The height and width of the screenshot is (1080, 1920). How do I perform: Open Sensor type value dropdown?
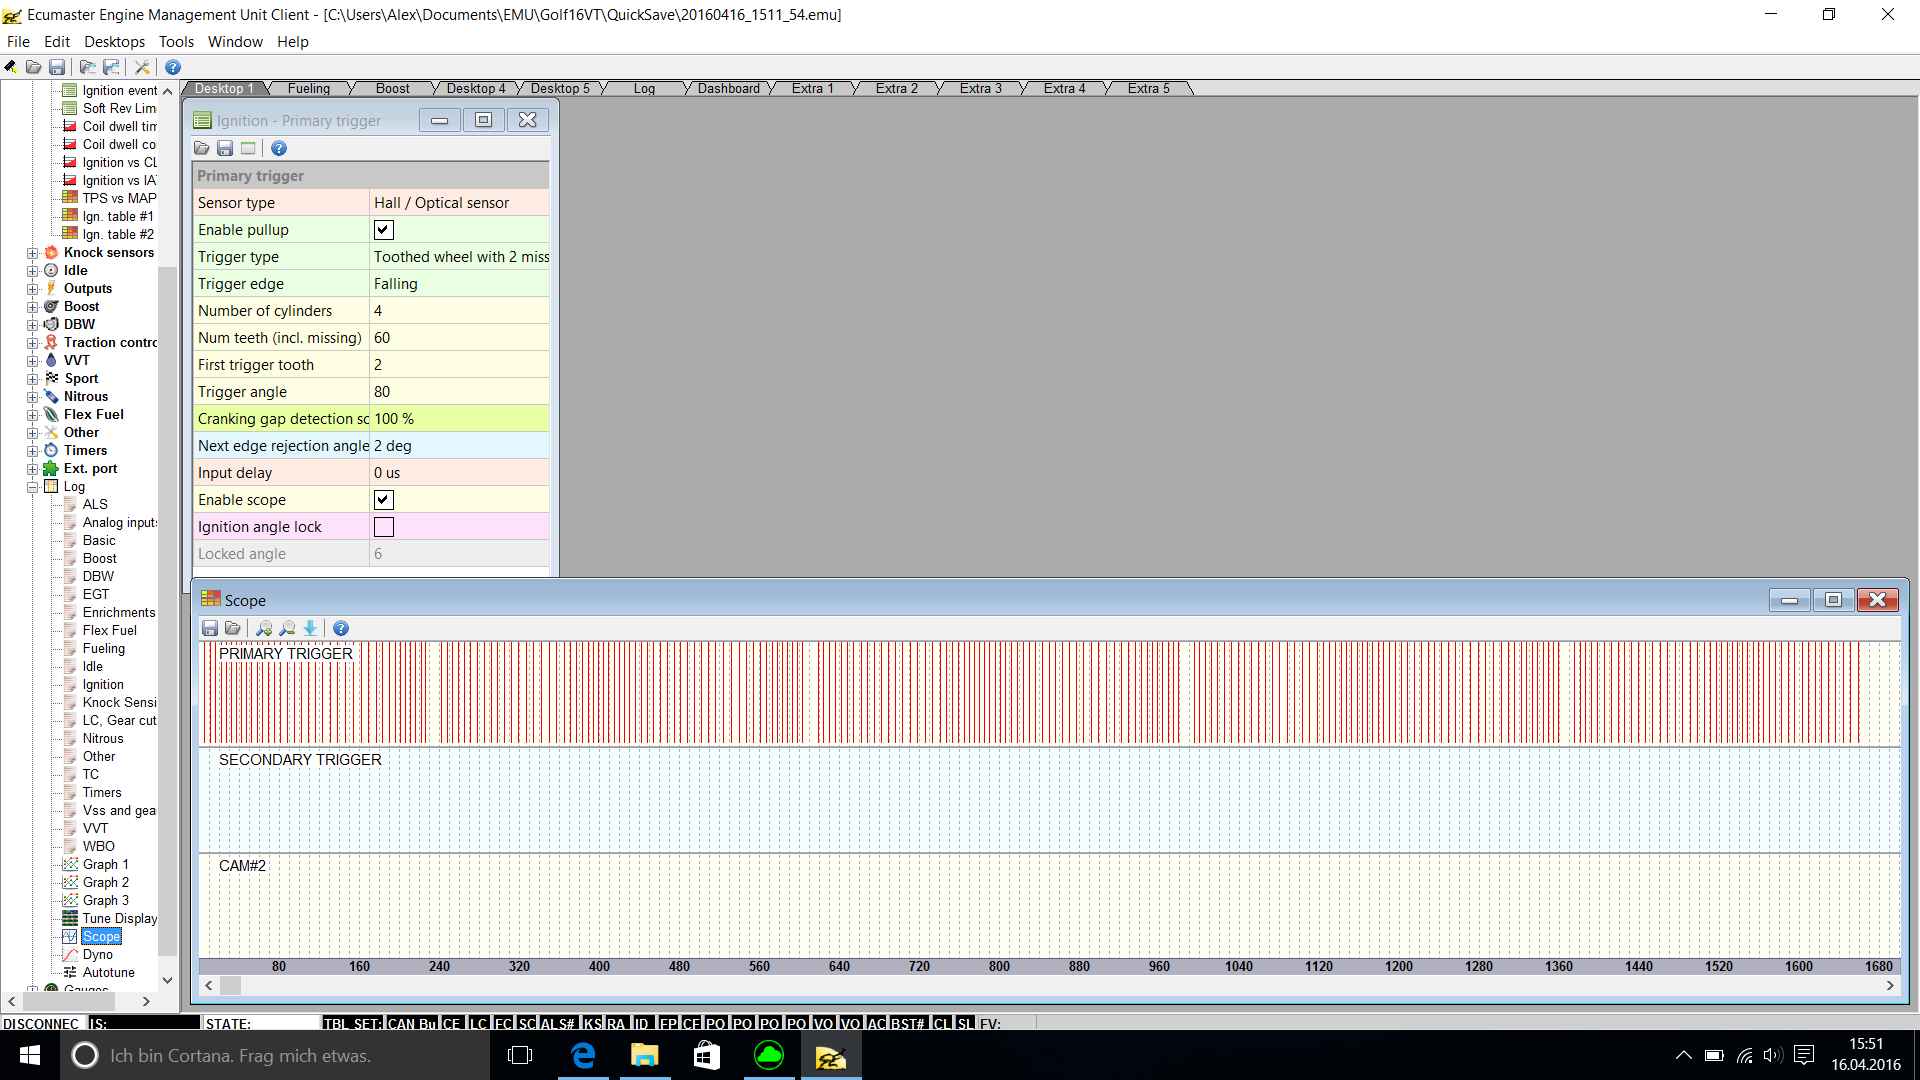459,203
